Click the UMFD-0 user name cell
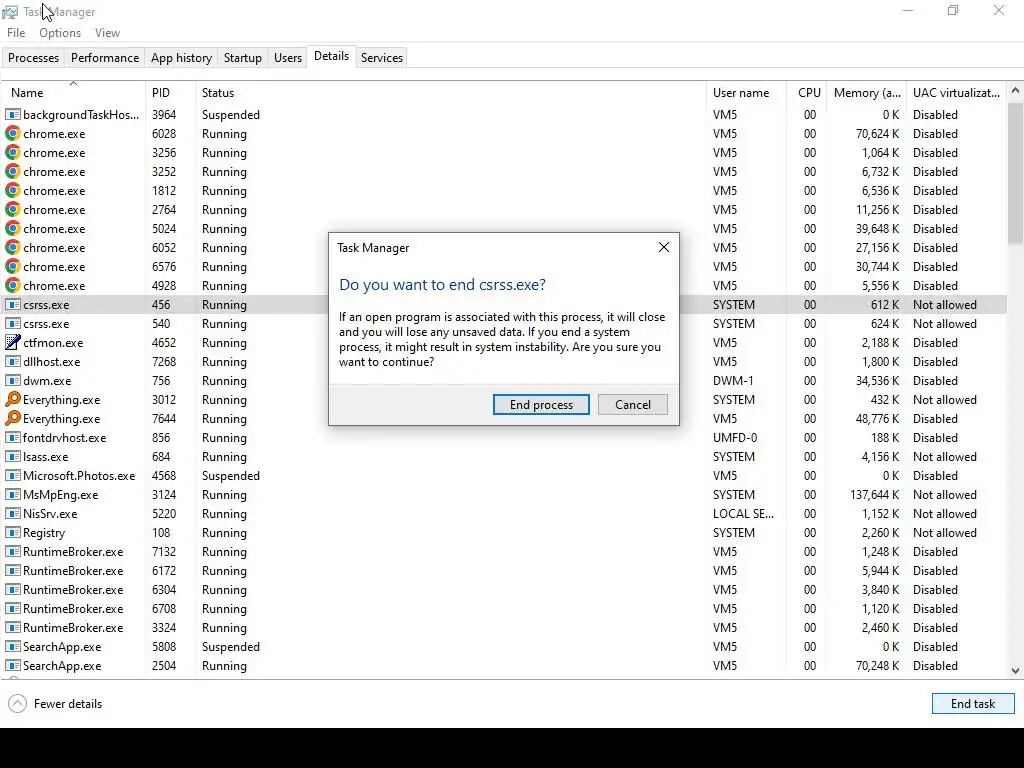 pos(735,438)
